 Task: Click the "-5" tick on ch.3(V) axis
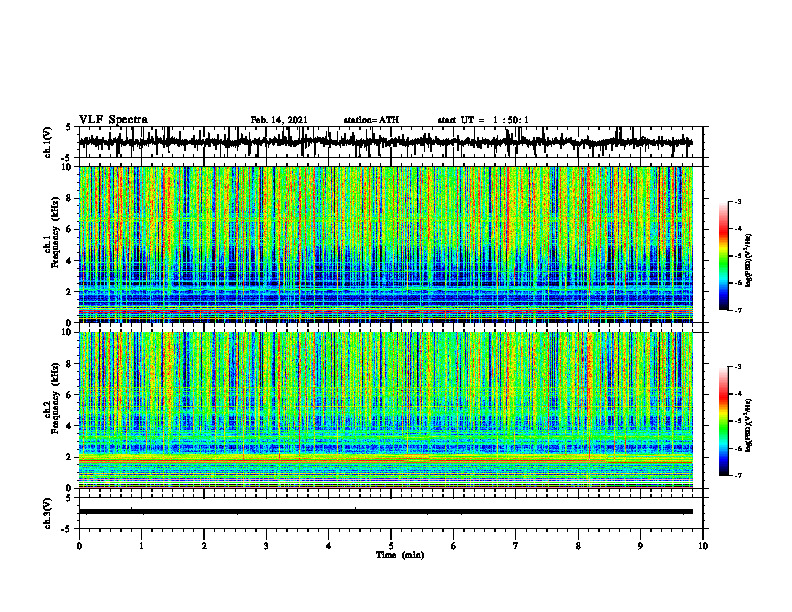click(68, 529)
